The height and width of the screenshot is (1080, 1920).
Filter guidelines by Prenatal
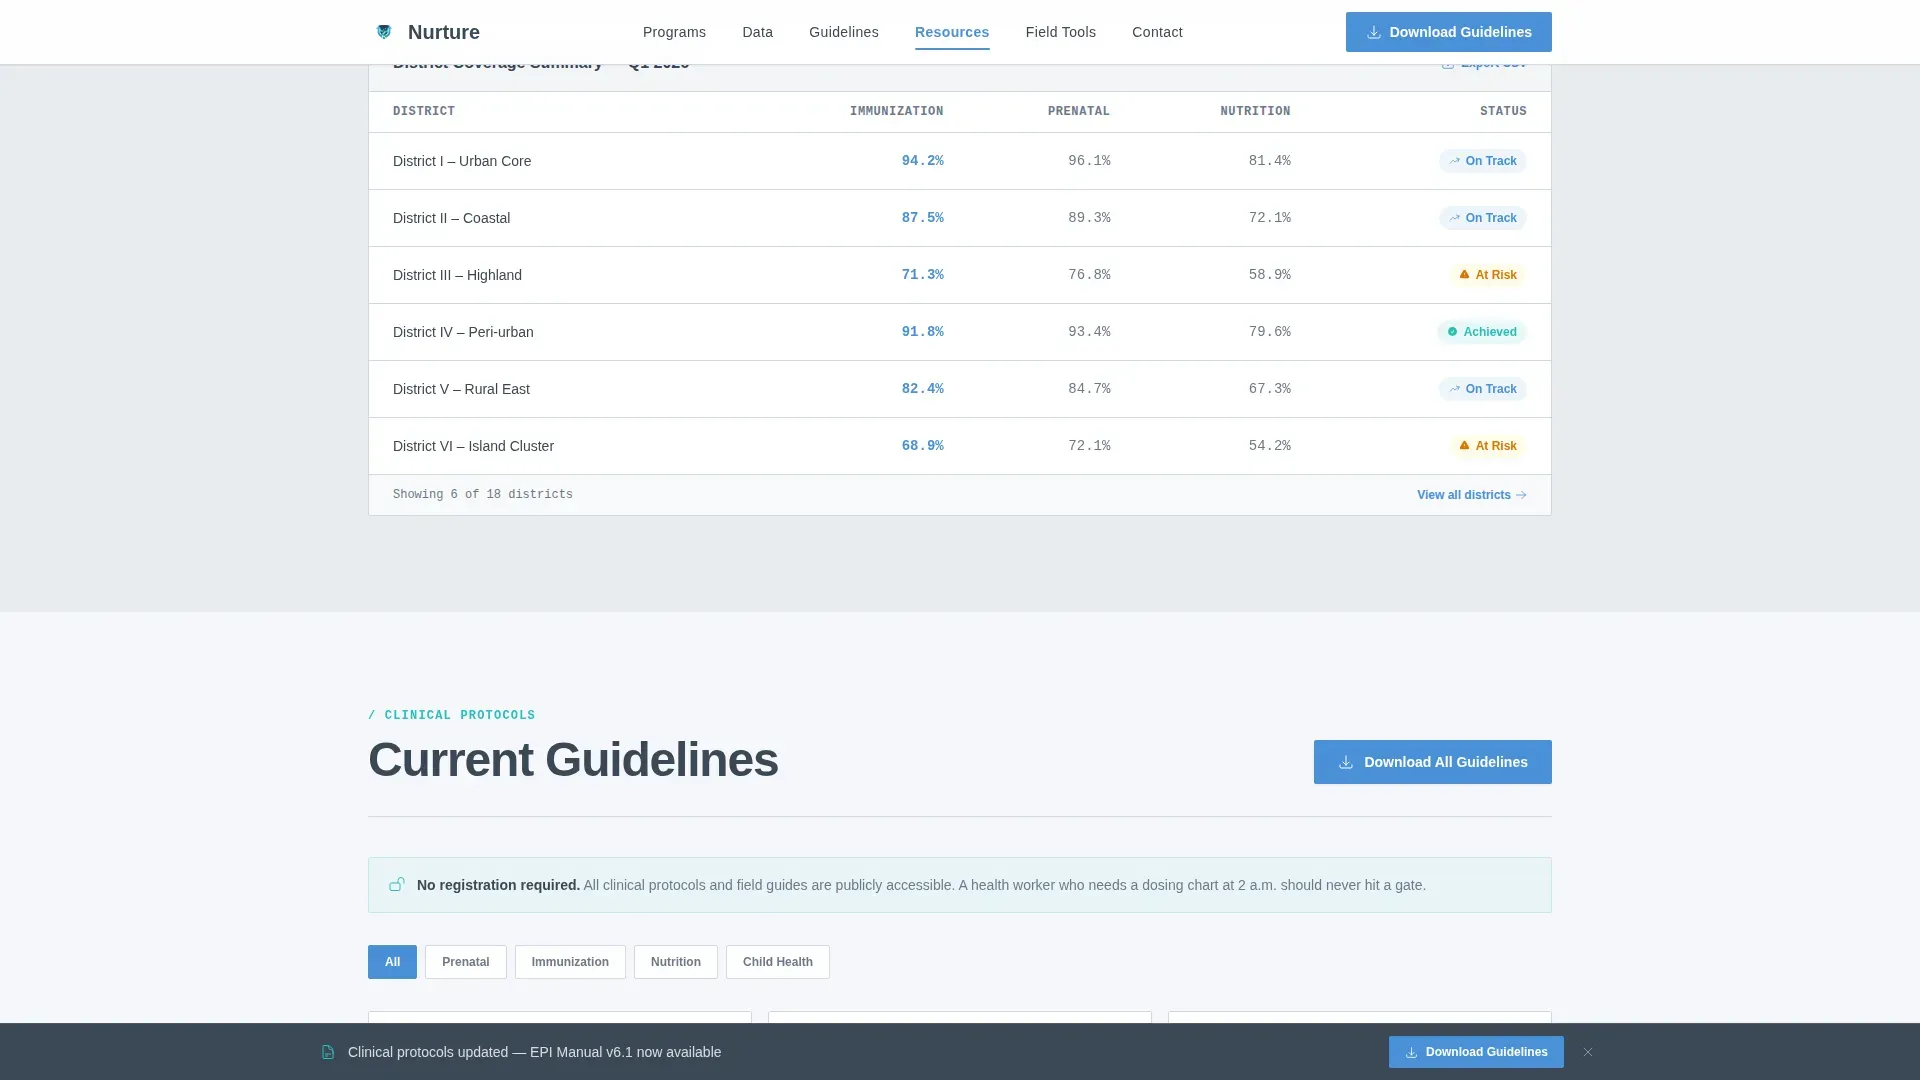click(x=466, y=962)
